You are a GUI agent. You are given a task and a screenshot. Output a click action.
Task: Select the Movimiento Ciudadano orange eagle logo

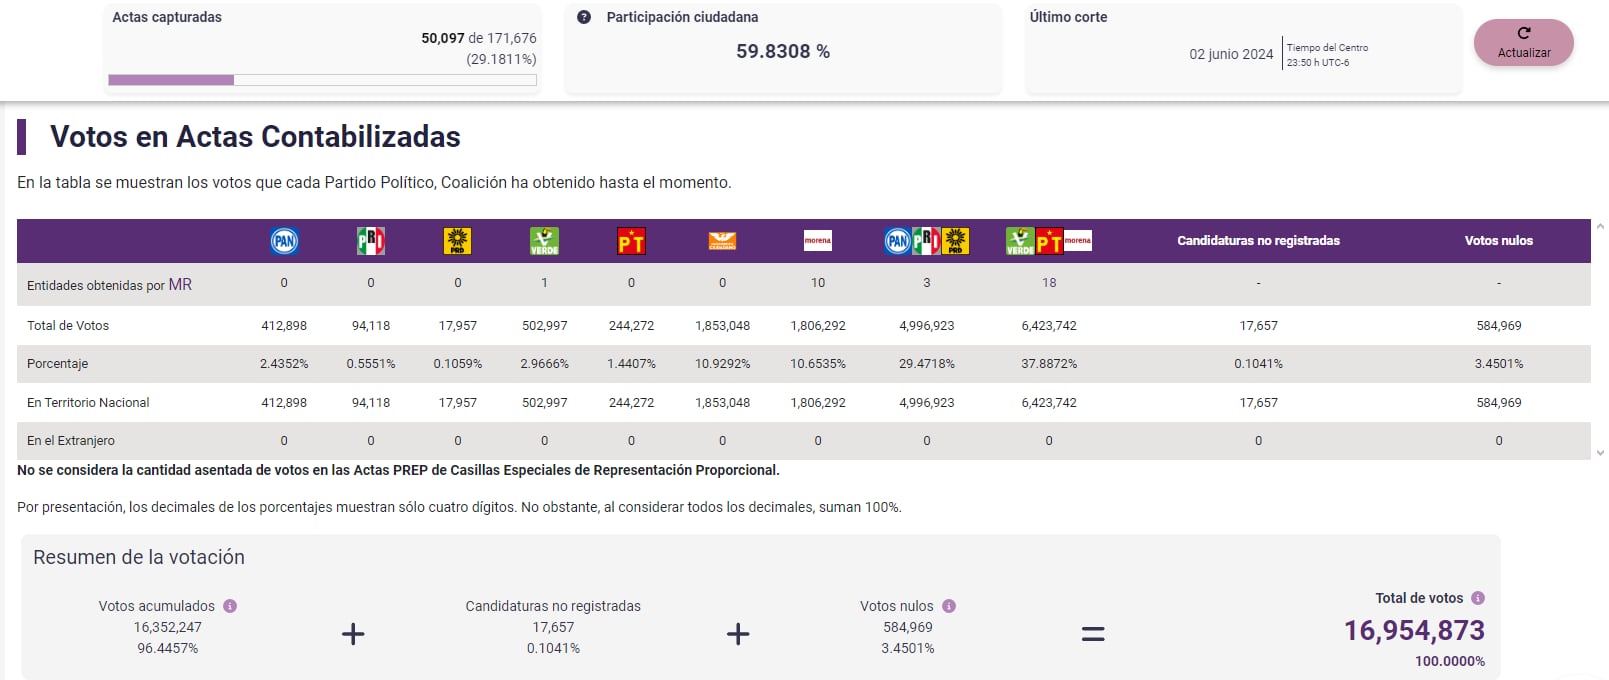coord(722,241)
